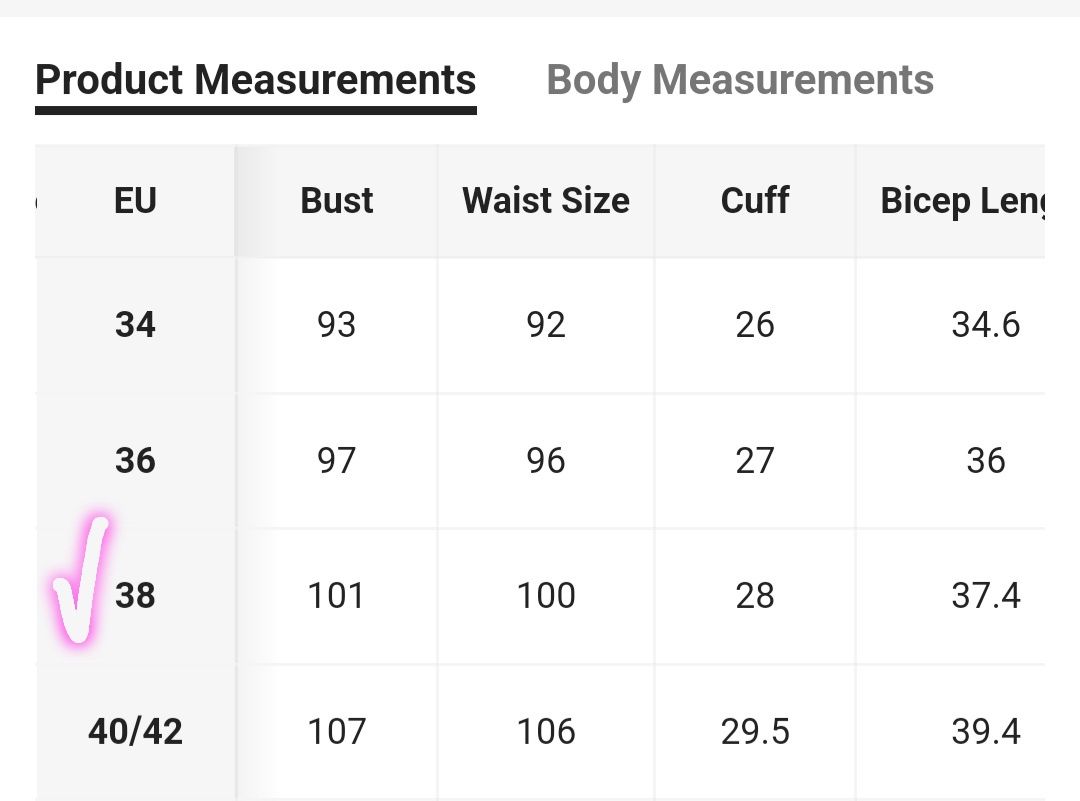The width and height of the screenshot is (1080, 801).
Task: Click the waist value 96 cell
Action: (546, 460)
